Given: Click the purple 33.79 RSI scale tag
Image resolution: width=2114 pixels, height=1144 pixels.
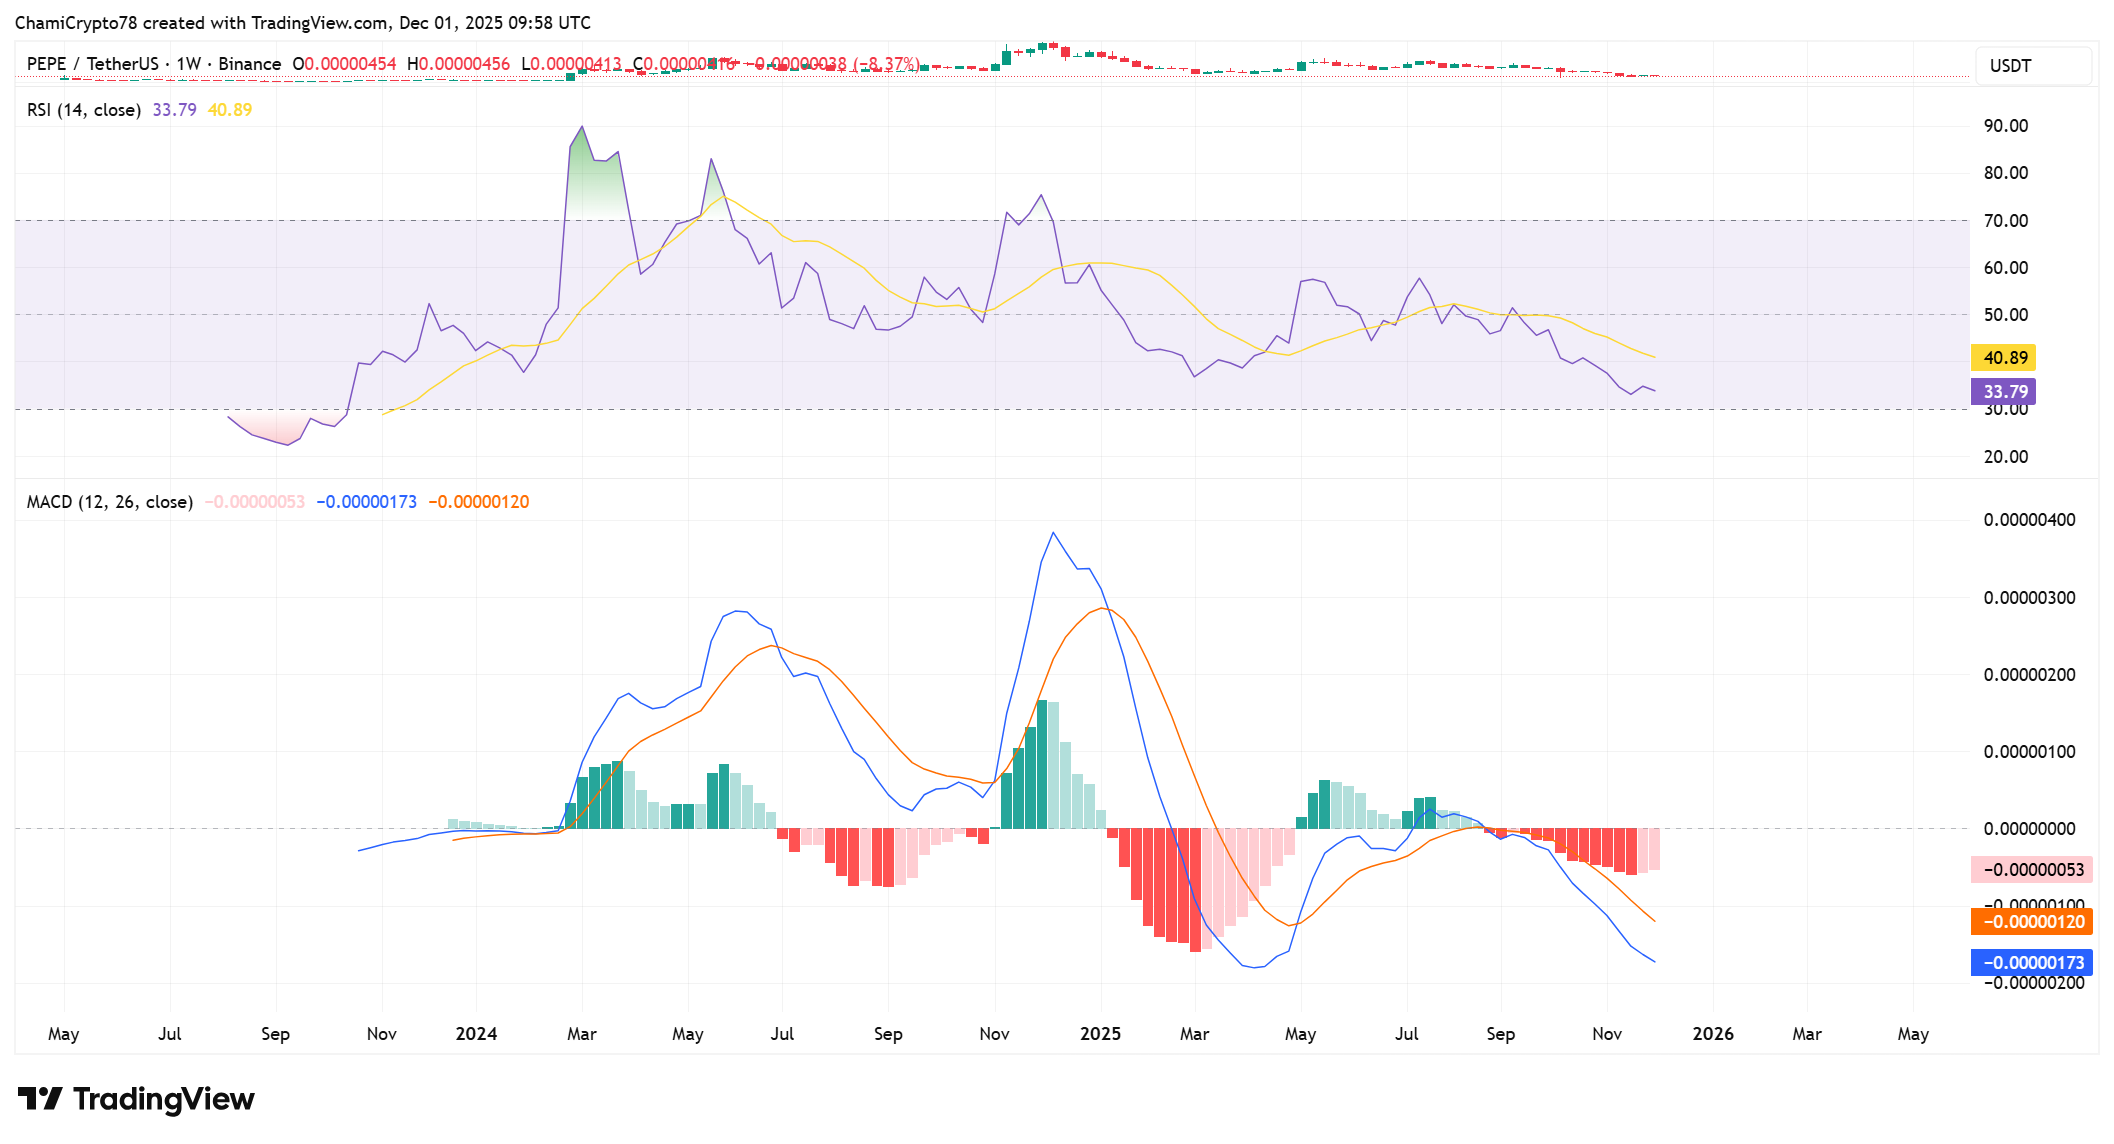Looking at the screenshot, I should pos(2003,392).
